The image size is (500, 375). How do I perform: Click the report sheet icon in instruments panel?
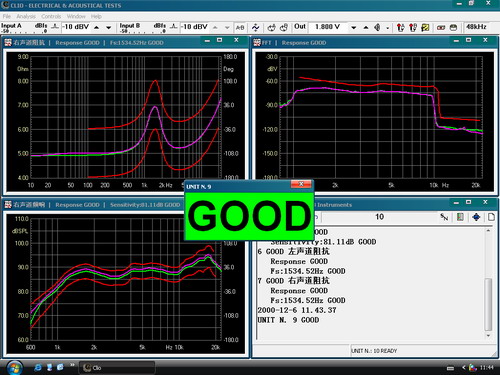click(460, 217)
